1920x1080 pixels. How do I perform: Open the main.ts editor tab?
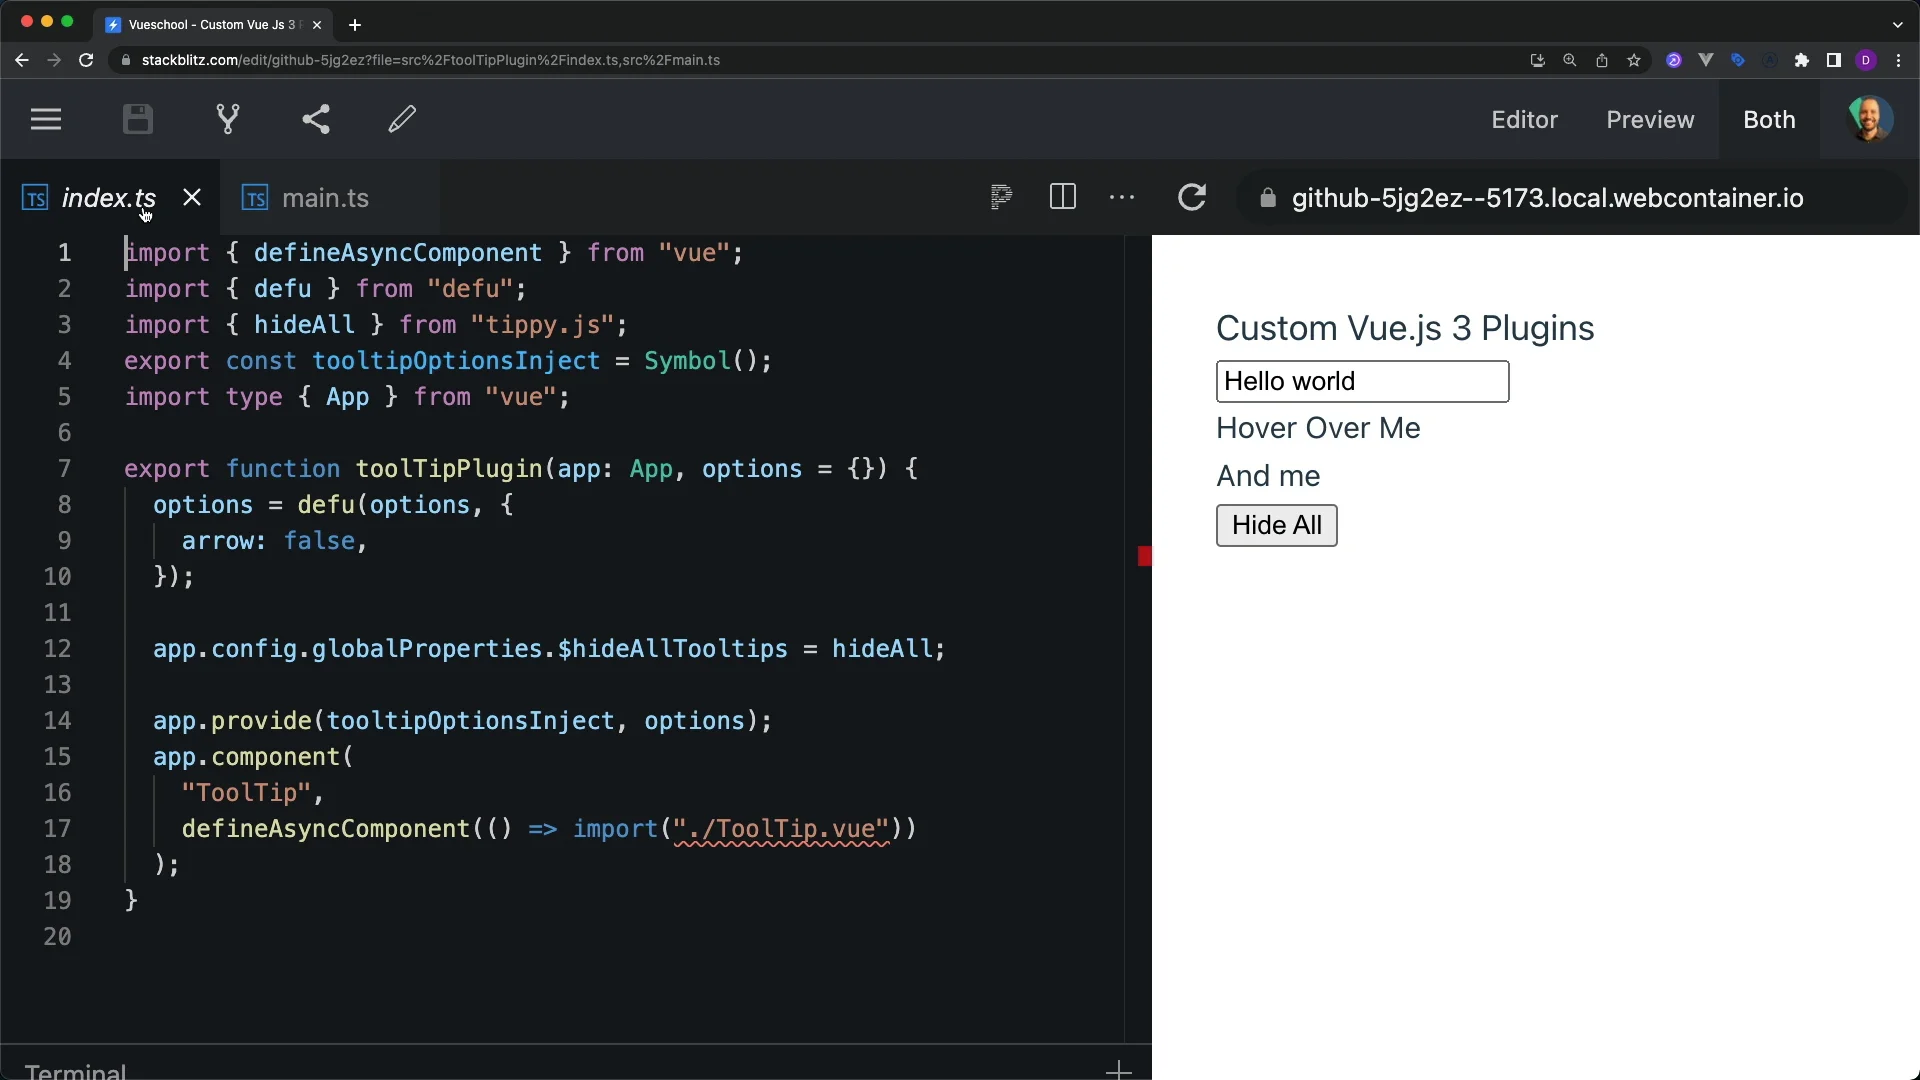pyautogui.click(x=325, y=198)
